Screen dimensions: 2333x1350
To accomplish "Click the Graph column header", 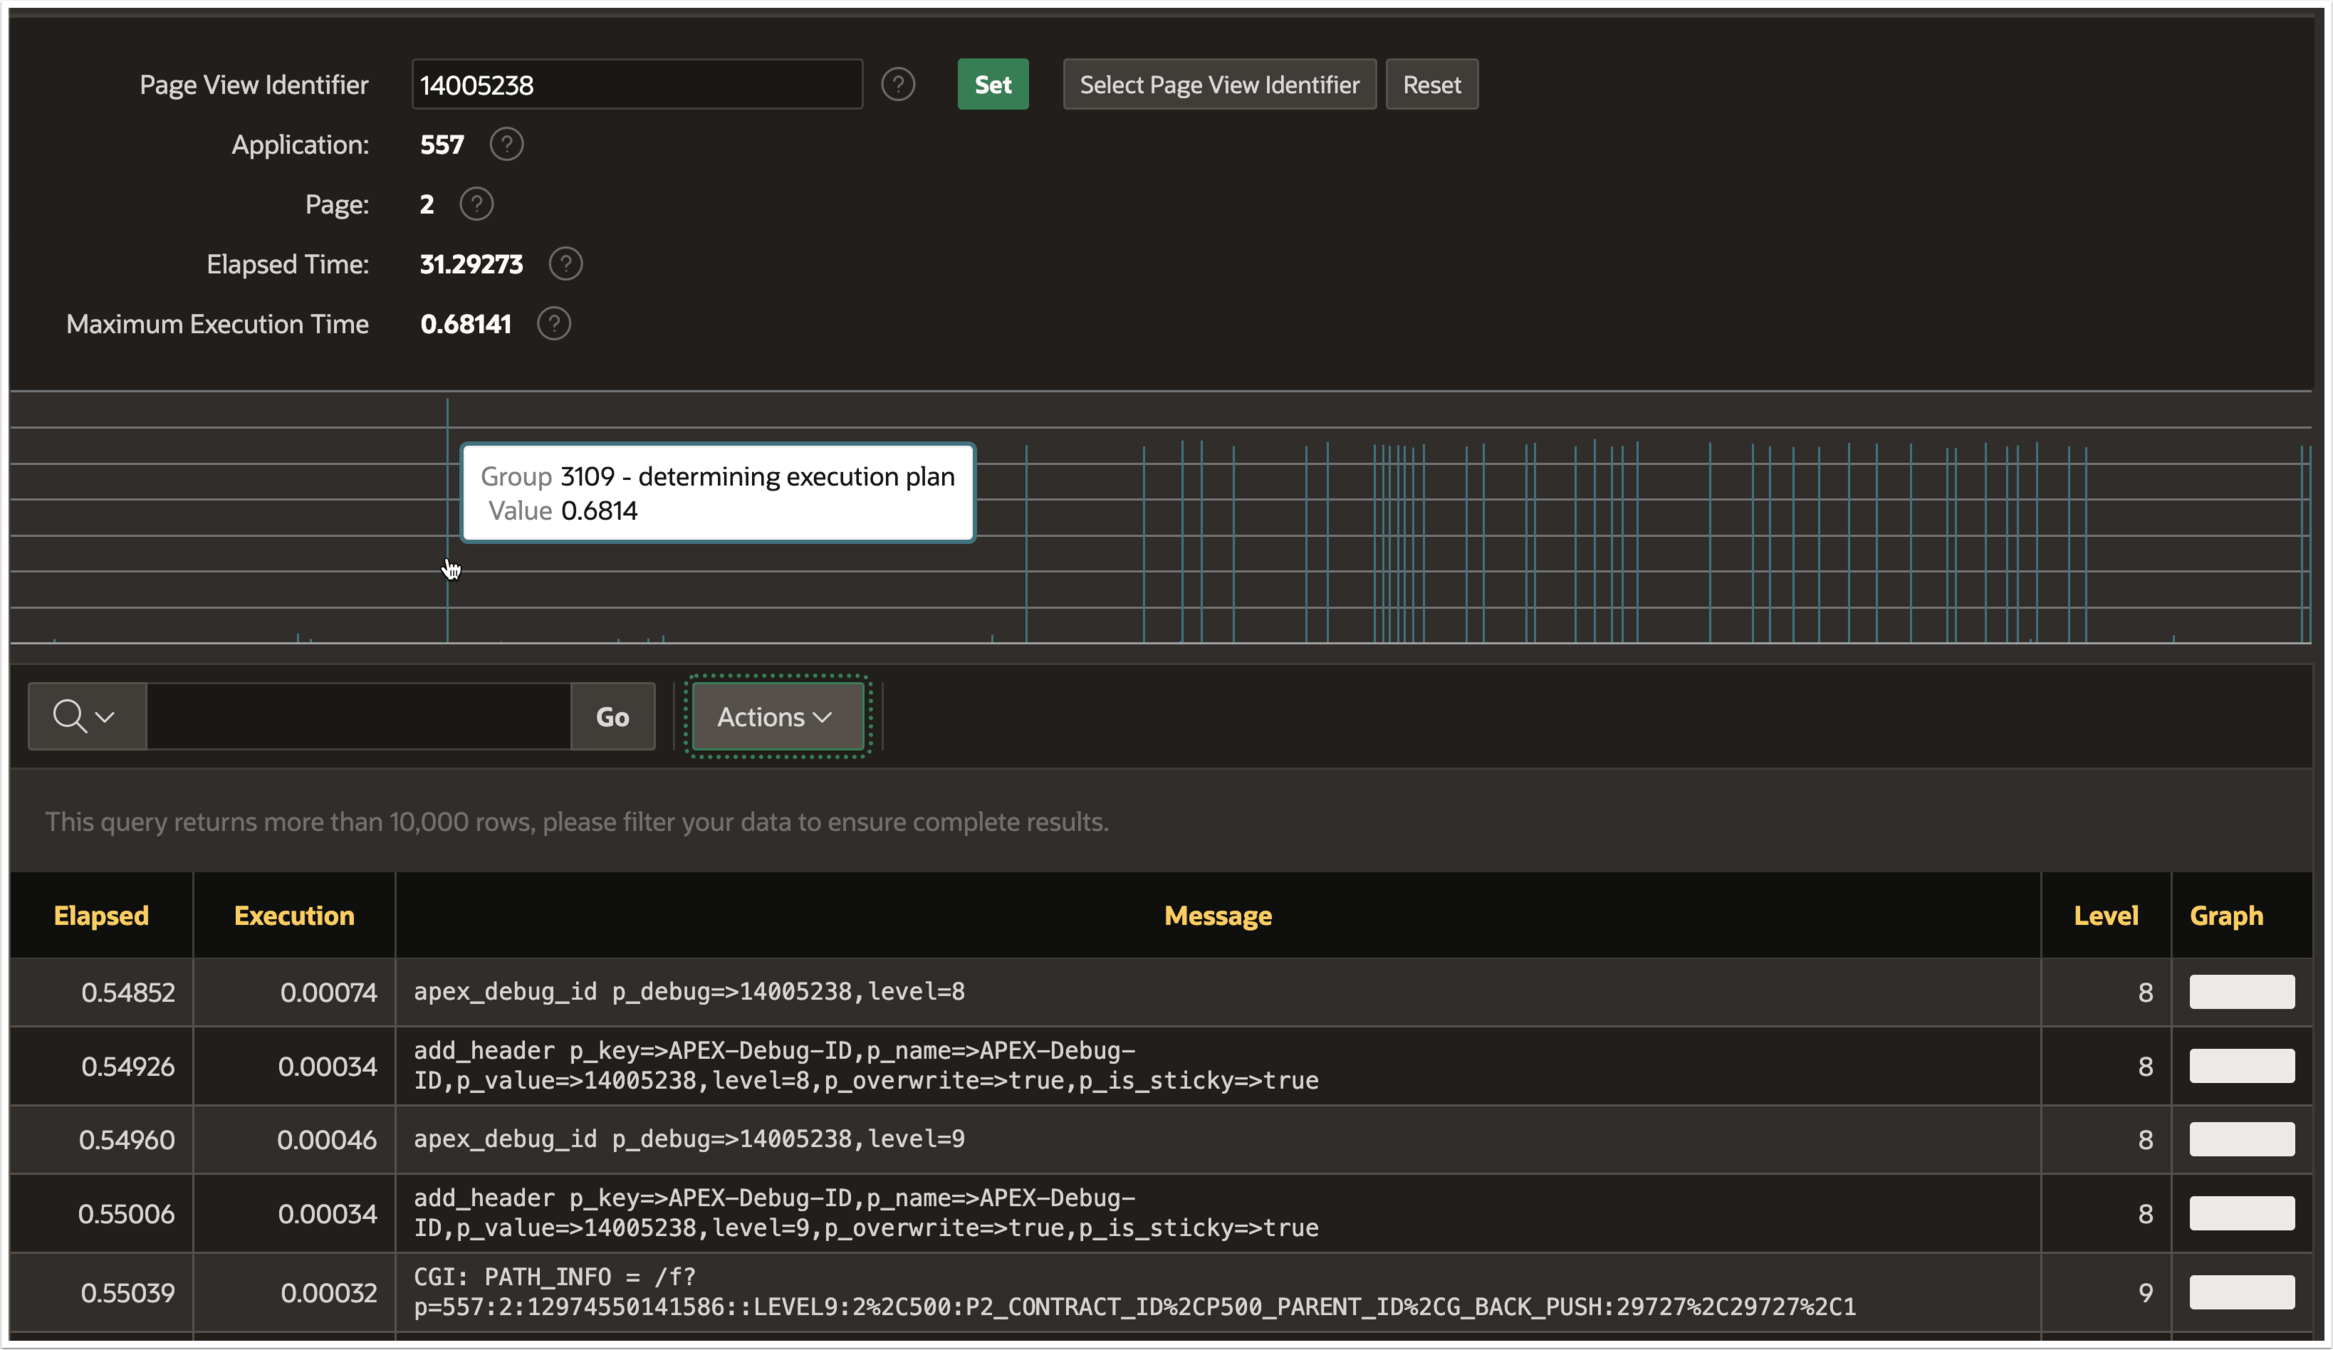I will click(x=2225, y=915).
